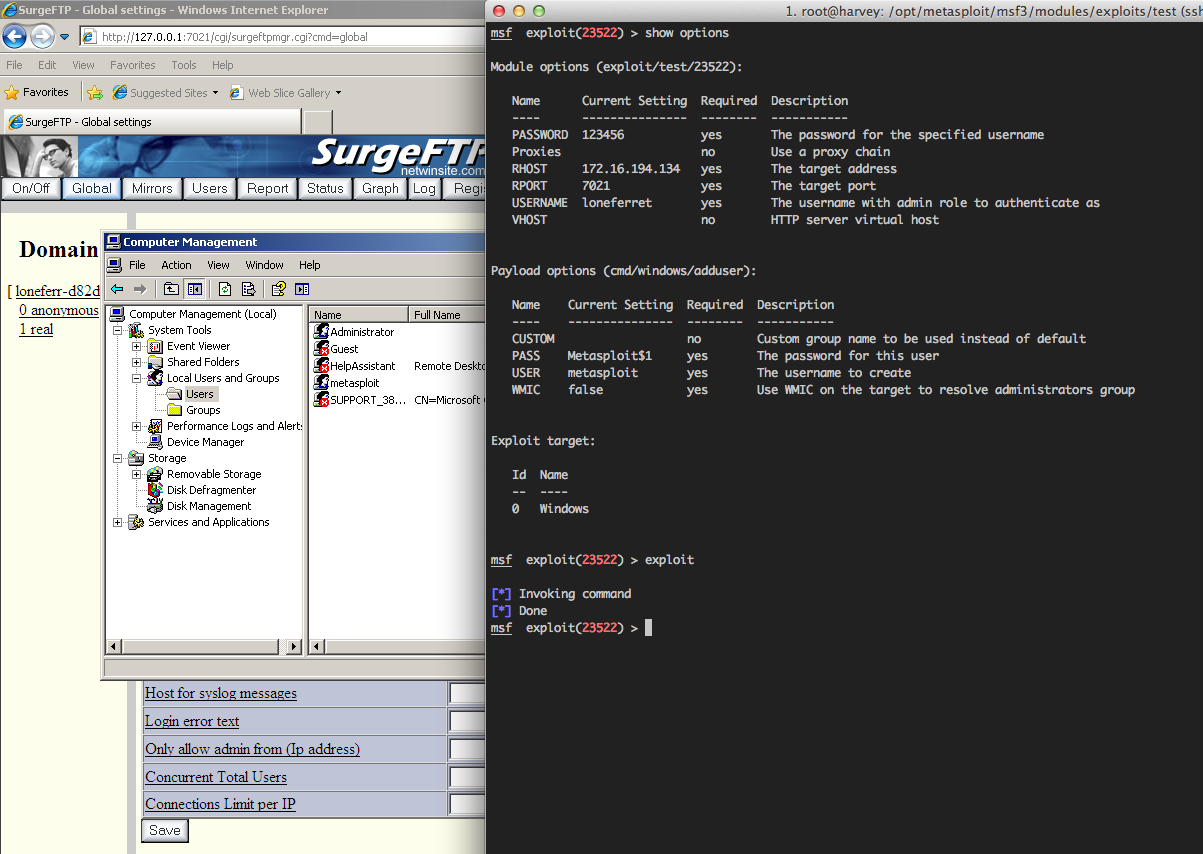Click the Administrator user icon
This screenshot has height=854, width=1203.
322,331
